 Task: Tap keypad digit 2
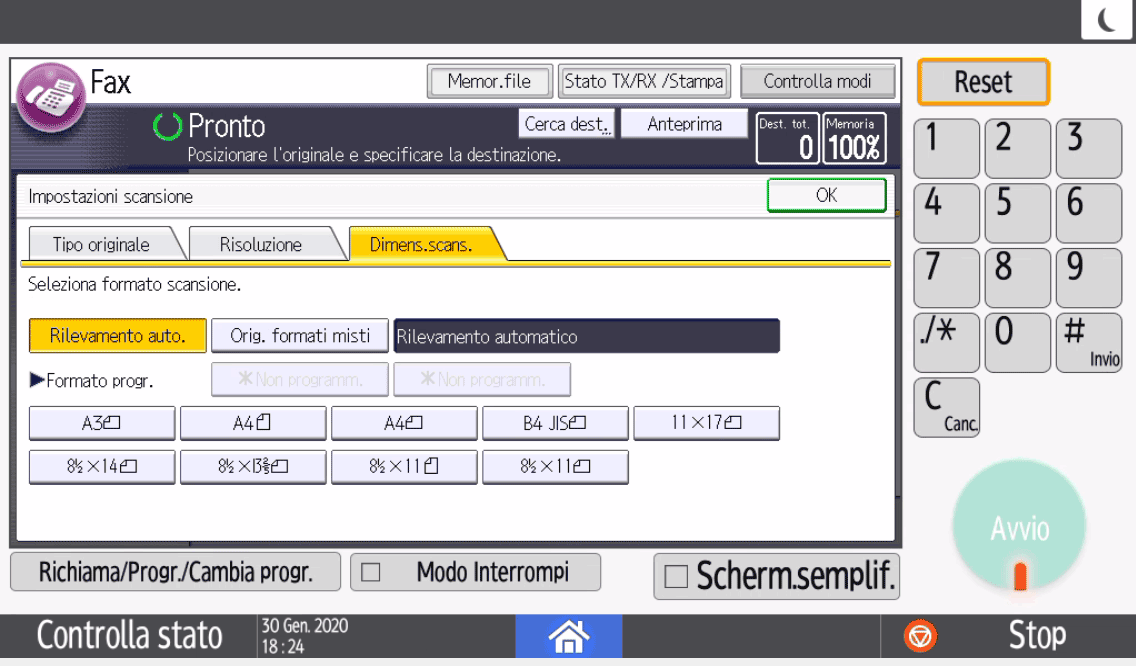tap(1018, 149)
